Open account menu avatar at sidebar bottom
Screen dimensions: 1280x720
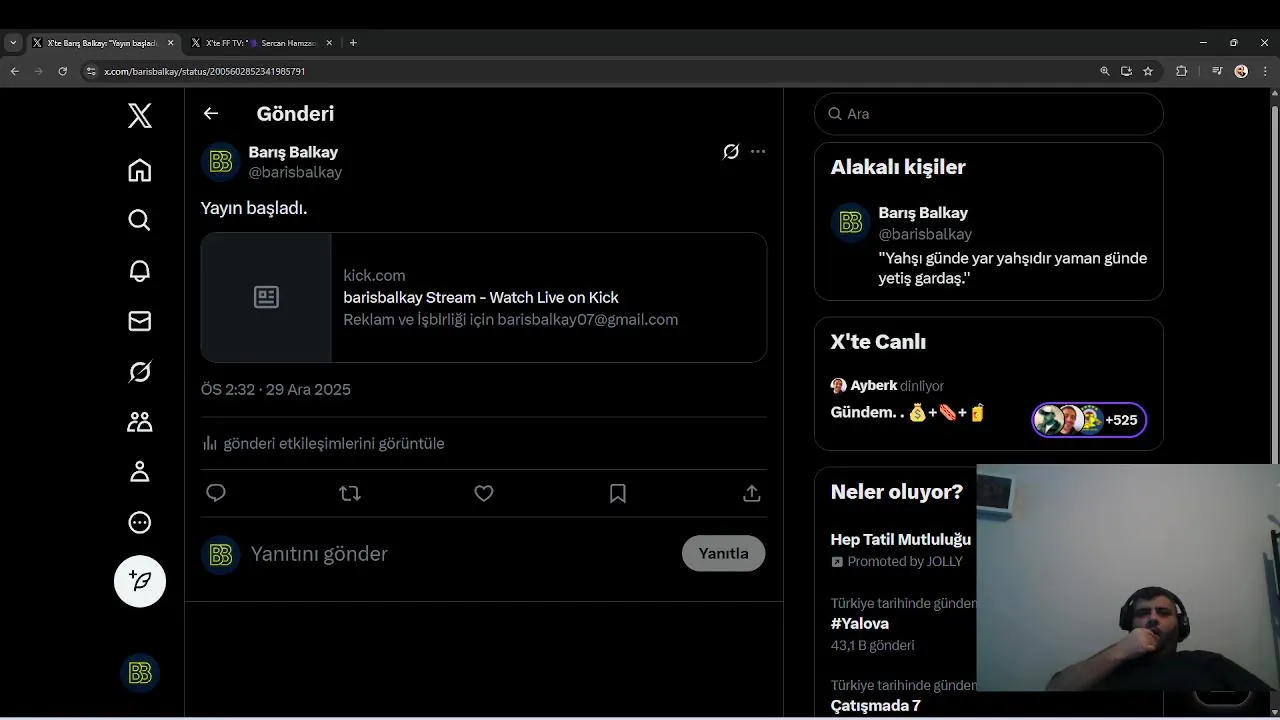pyautogui.click(x=140, y=673)
